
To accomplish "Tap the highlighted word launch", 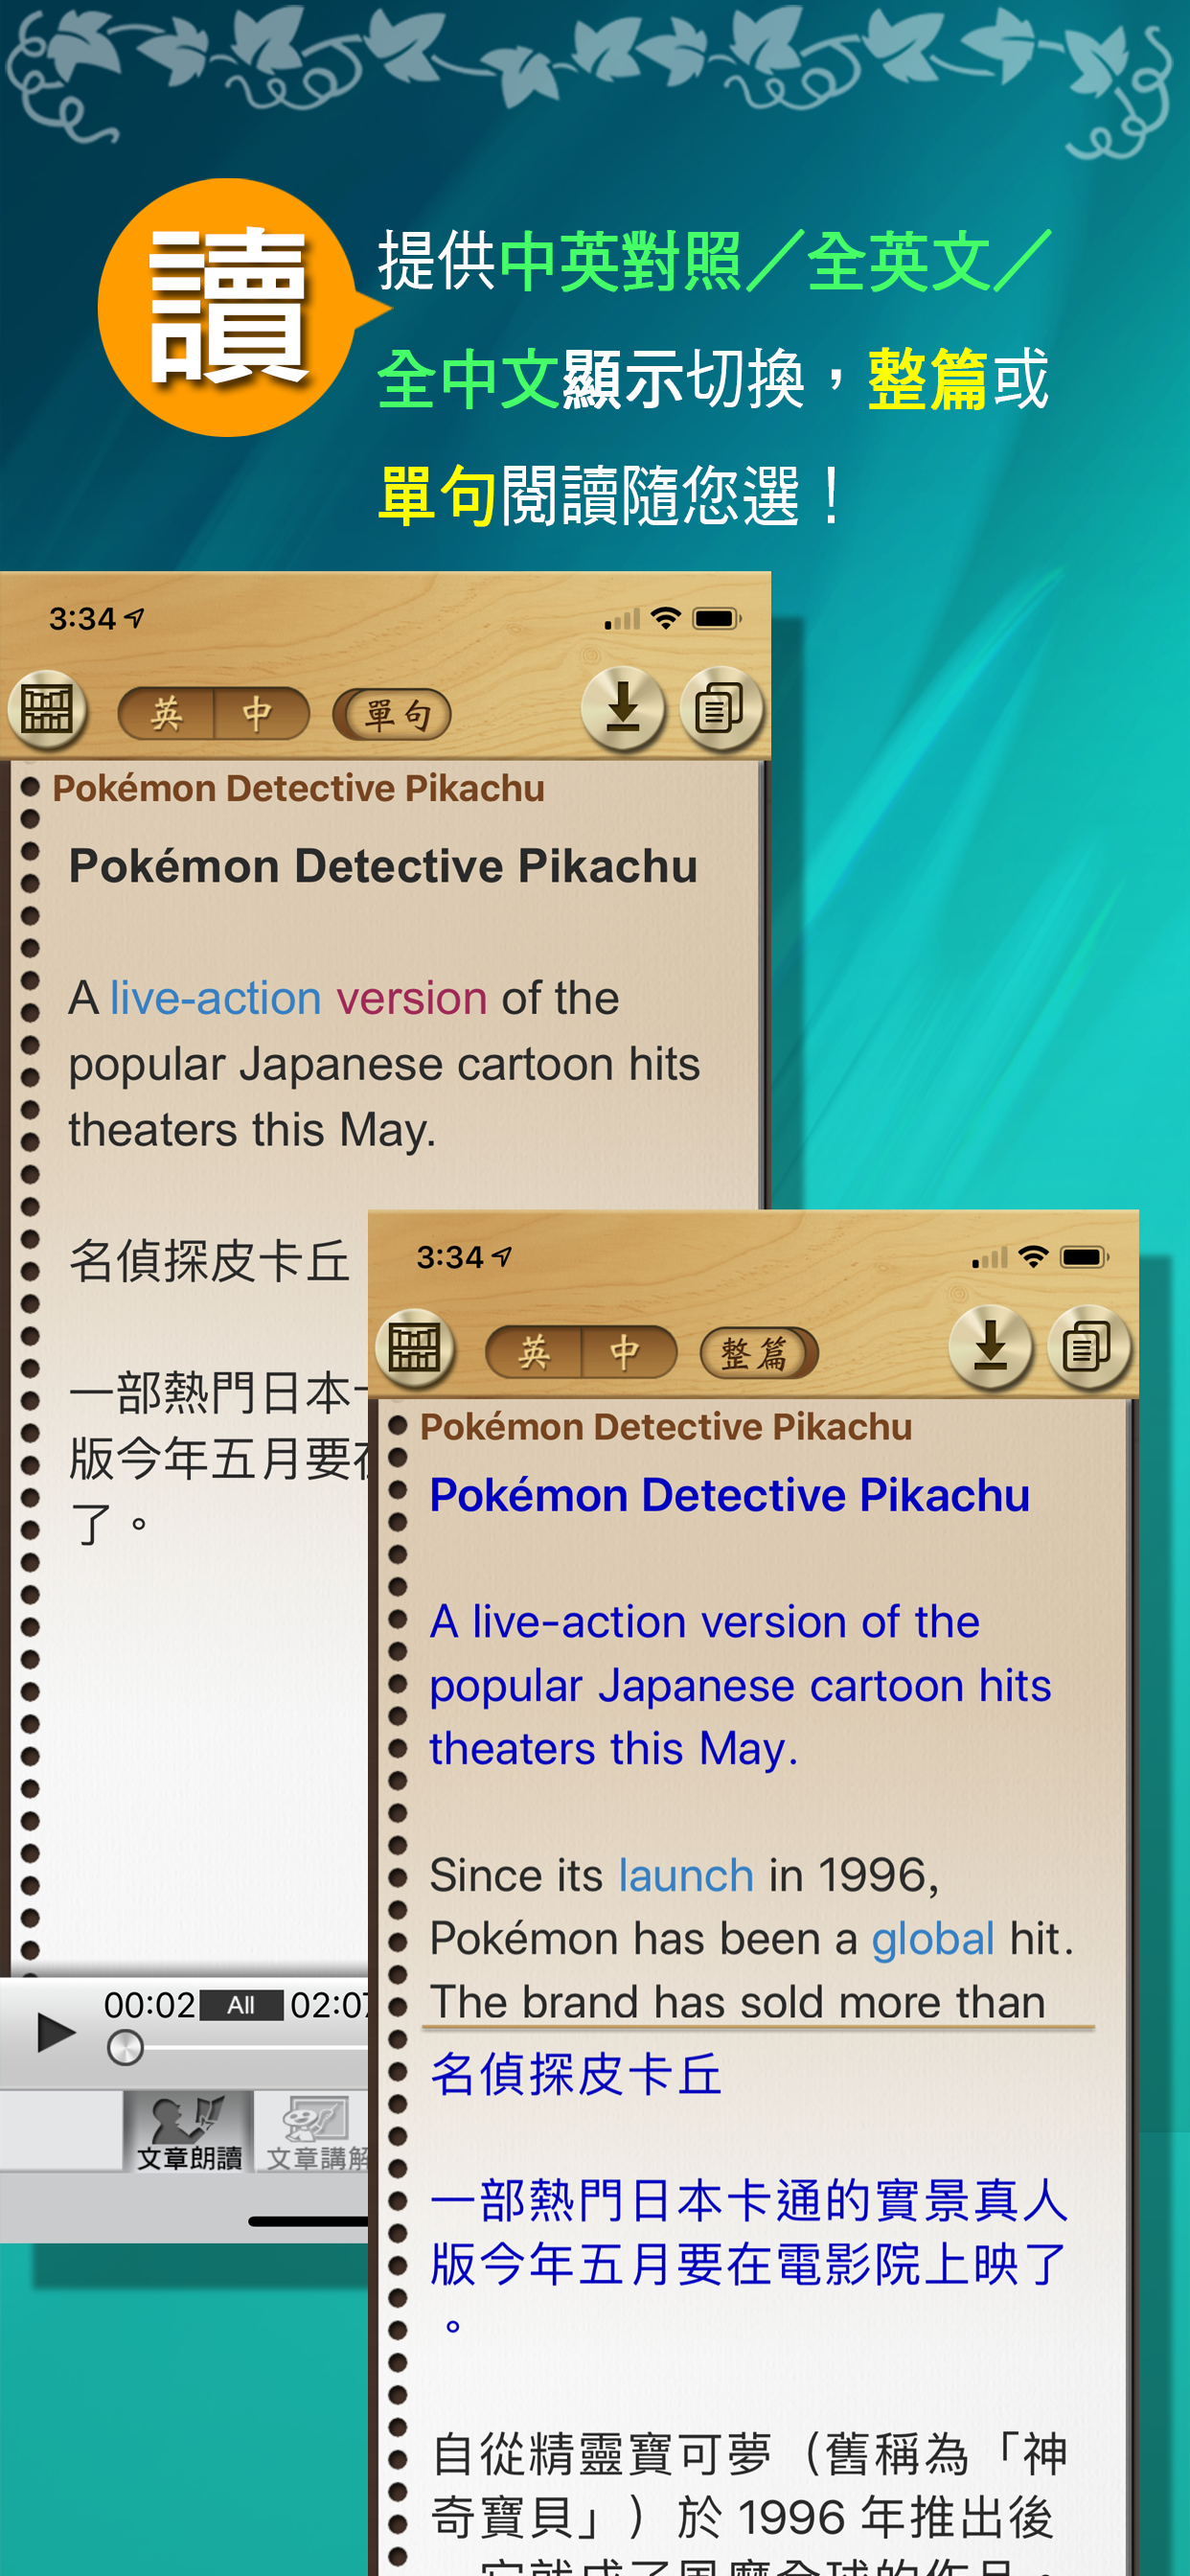I will (x=686, y=1875).
